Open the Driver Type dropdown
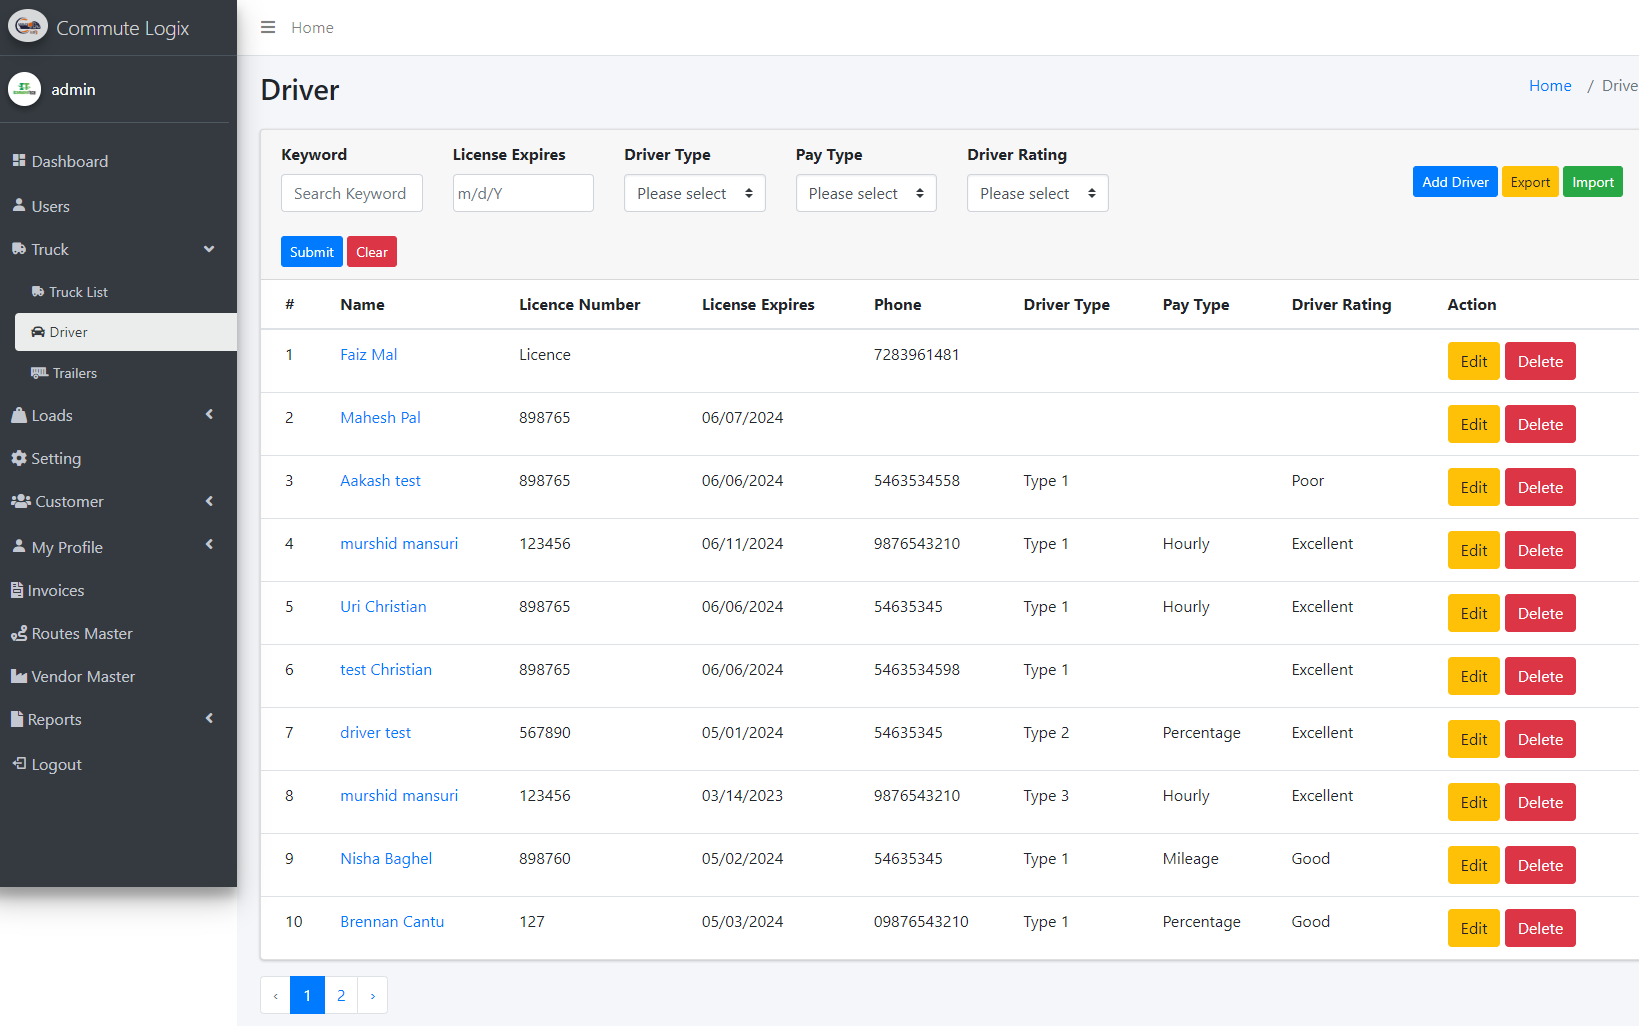Image resolution: width=1639 pixels, height=1026 pixels. (x=694, y=193)
